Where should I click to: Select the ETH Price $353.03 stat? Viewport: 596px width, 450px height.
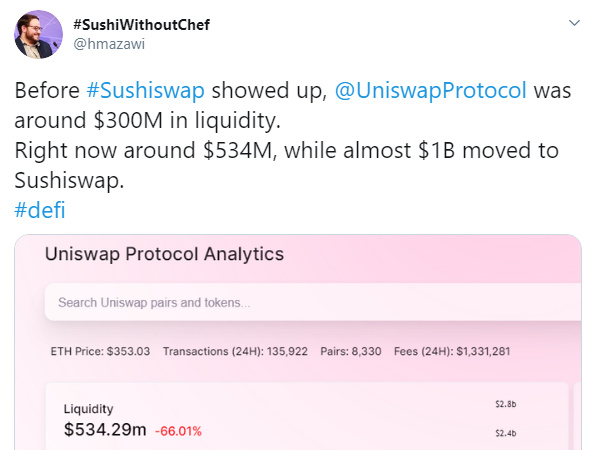[100, 351]
